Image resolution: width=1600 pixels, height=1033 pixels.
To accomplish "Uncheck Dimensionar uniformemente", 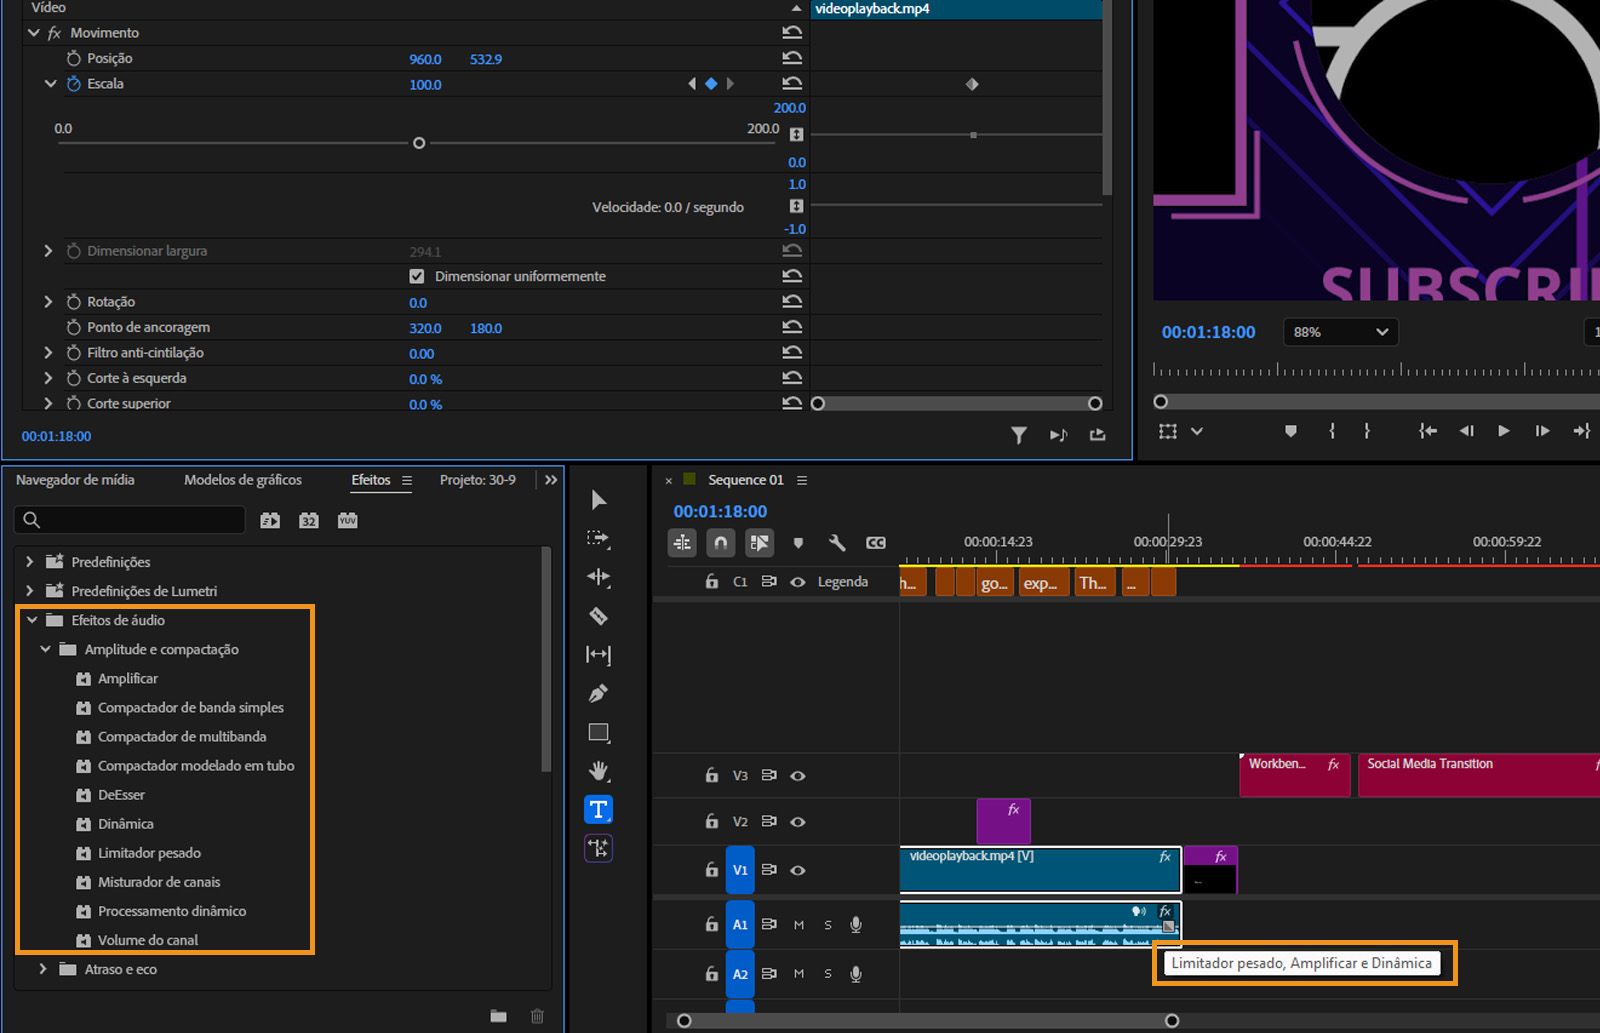I will pyautogui.click(x=416, y=276).
